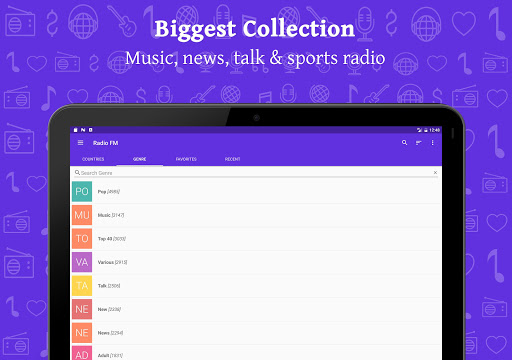Viewport: 512px width, 360px height.
Task: Open the News genre entry
Action: pos(256,333)
